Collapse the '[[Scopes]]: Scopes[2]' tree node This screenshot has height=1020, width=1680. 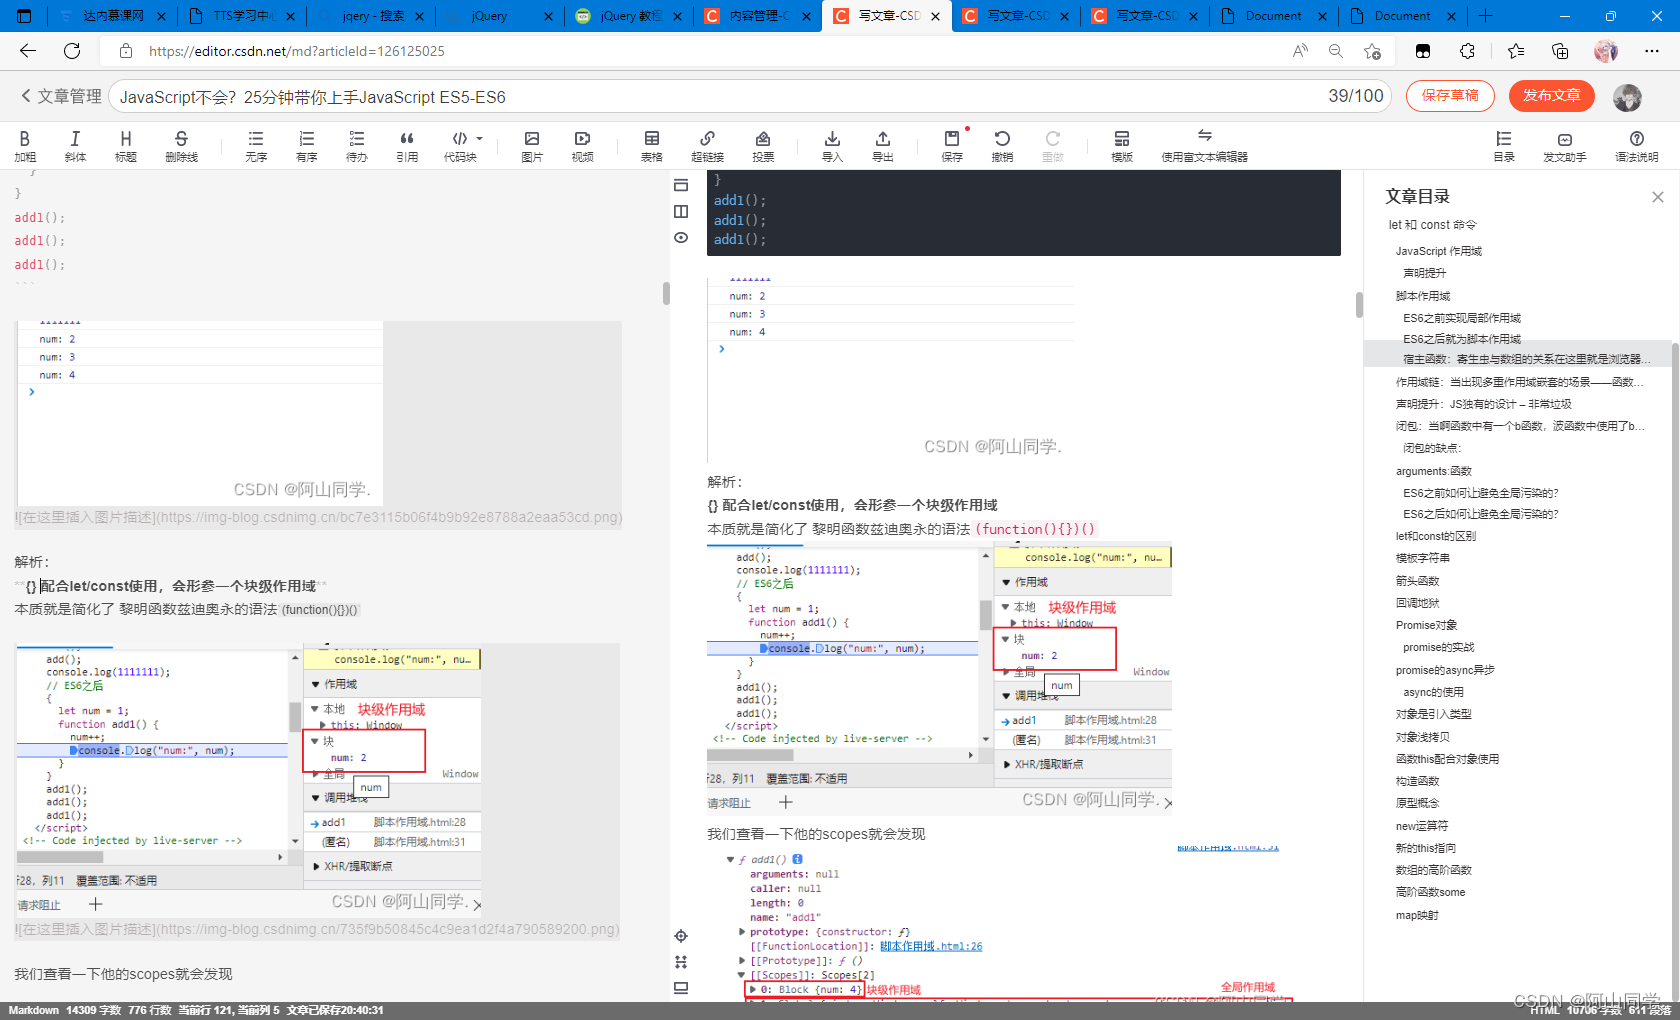point(742,975)
